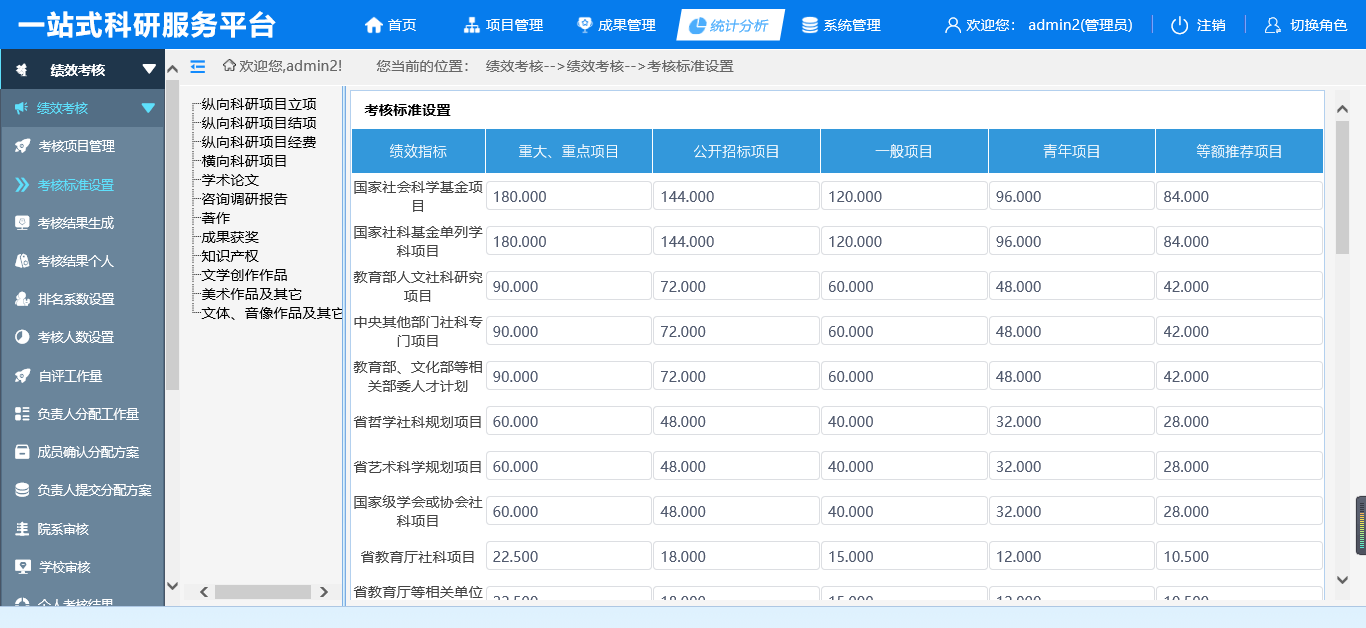
Task: Click the 切换角色 user switch icon
Action: pos(1273,25)
